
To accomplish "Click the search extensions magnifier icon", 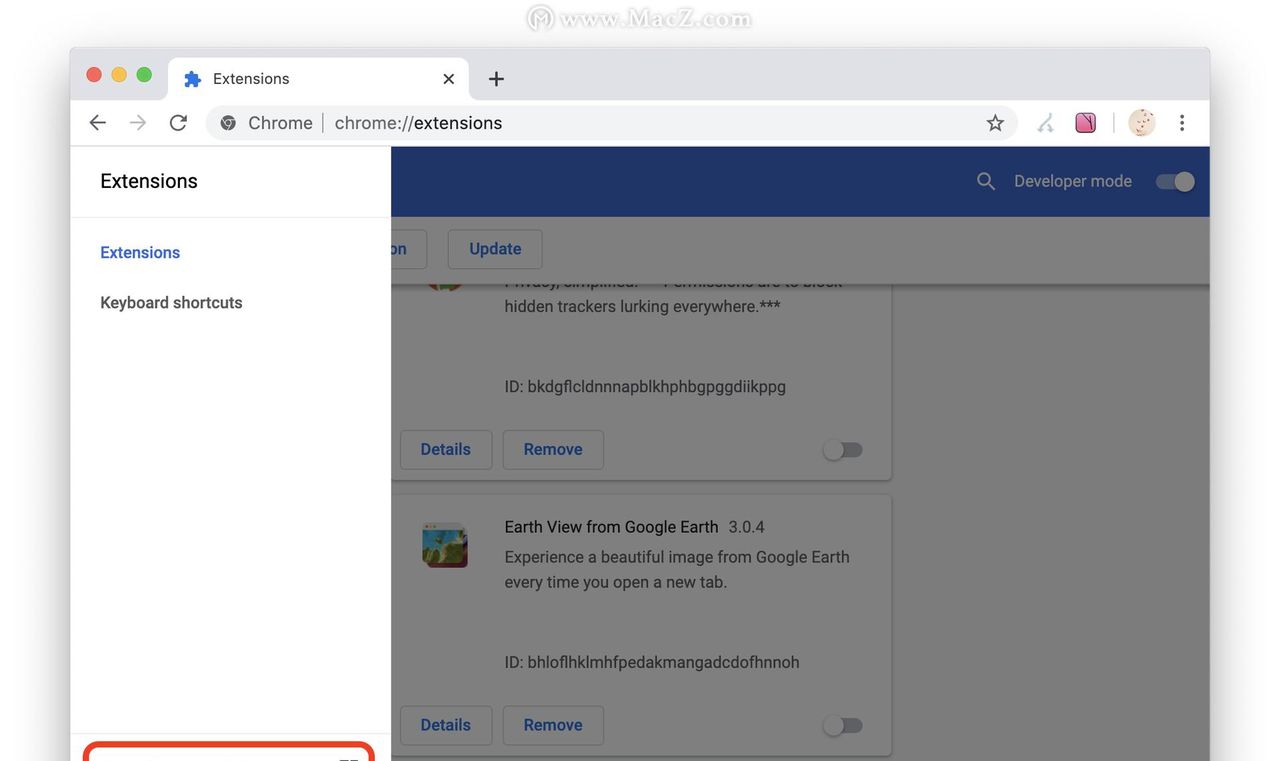I will 985,181.
